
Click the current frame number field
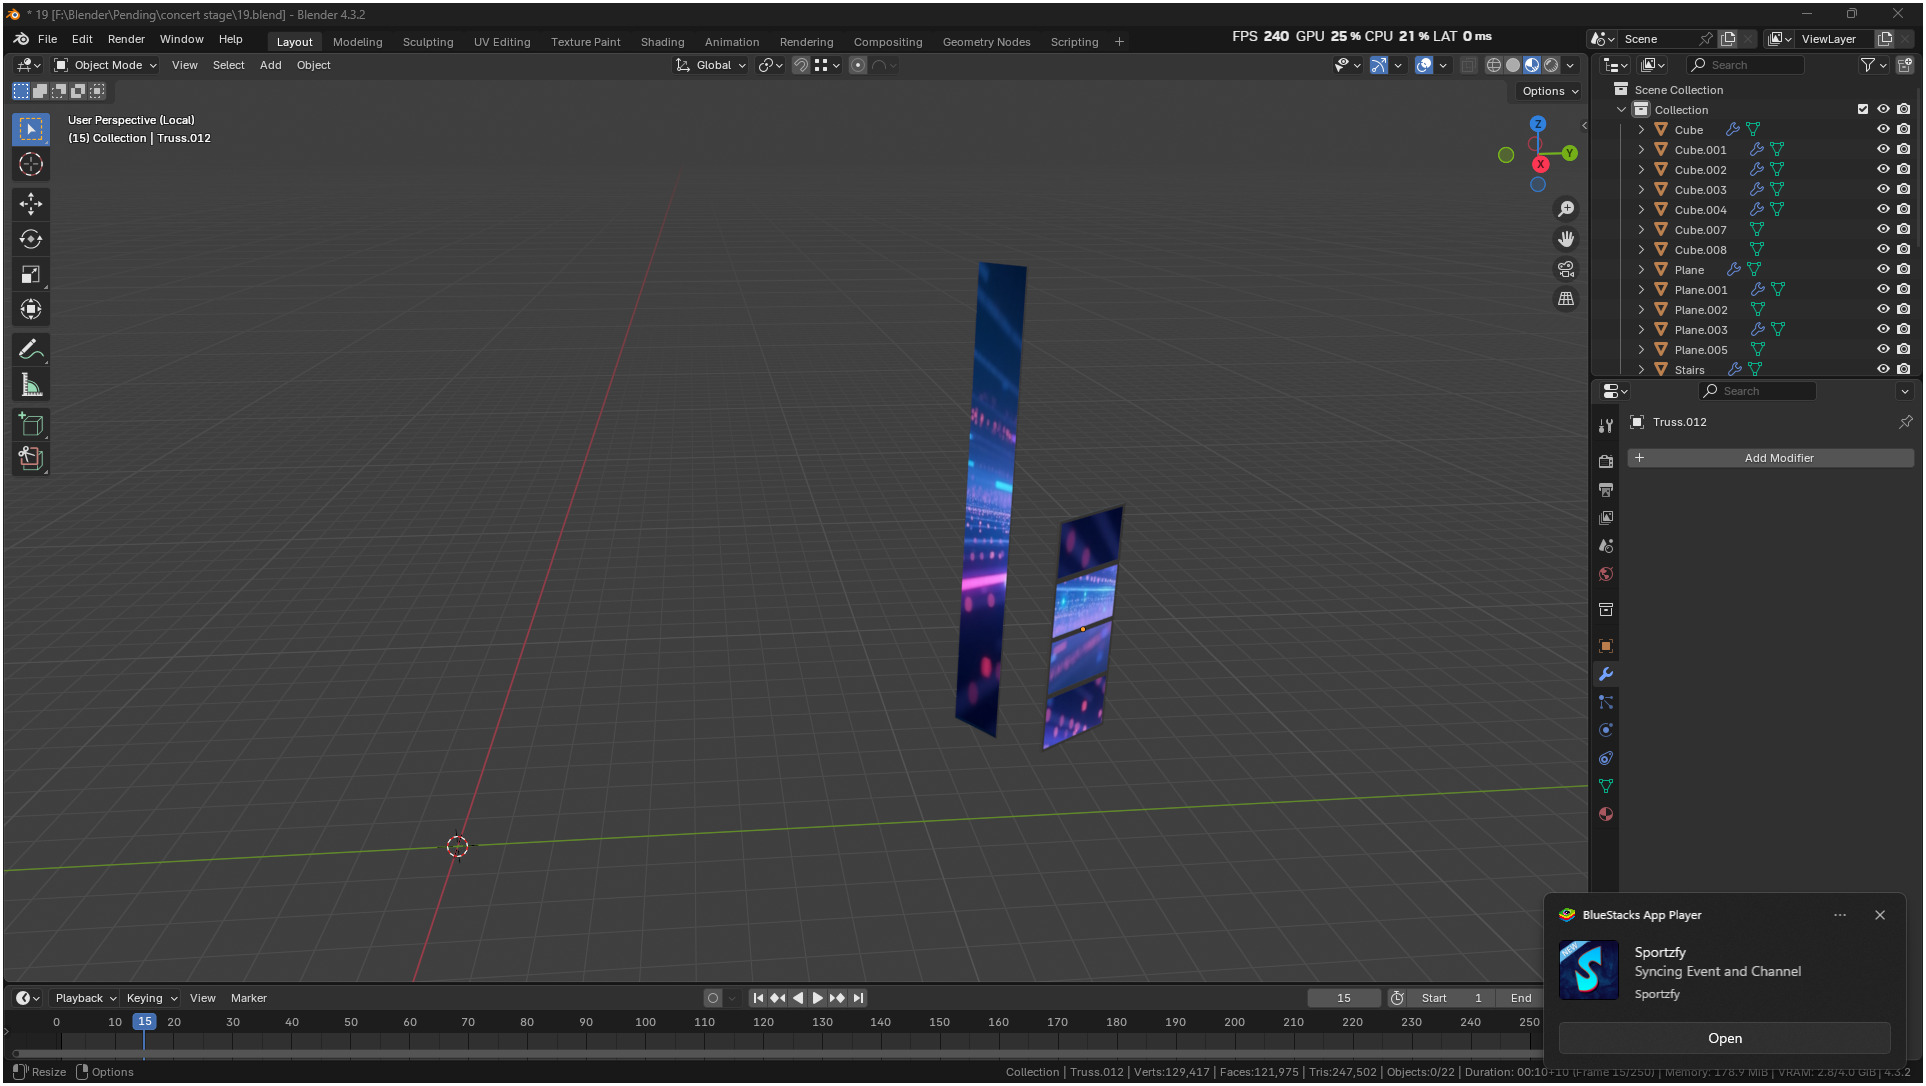(1343, 998)
